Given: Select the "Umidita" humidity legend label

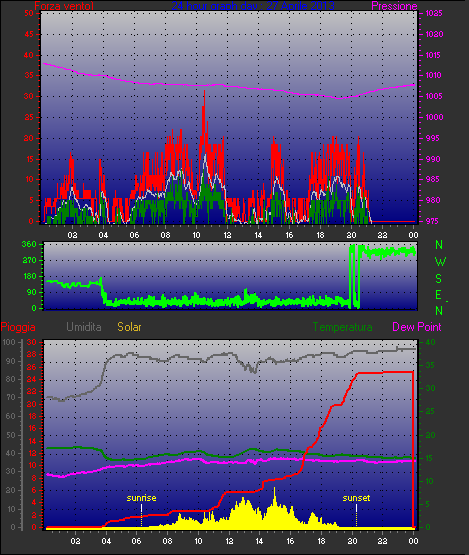Looking at the screenshot, I should (x=84, y=327).
